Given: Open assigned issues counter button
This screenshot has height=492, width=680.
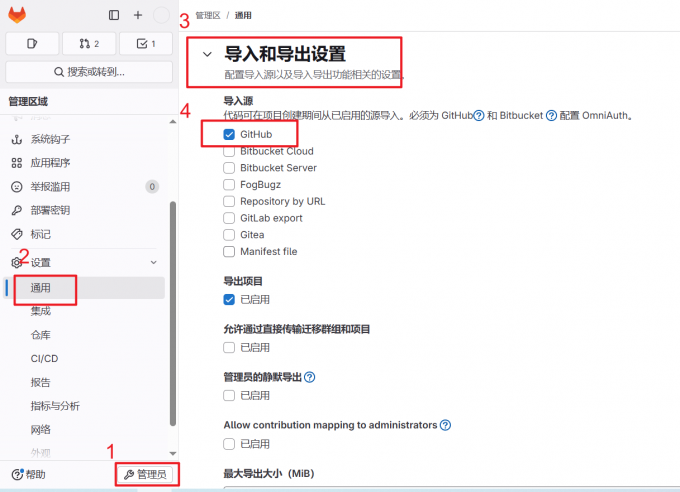Looking at the screenshot, I should point(32,43).
